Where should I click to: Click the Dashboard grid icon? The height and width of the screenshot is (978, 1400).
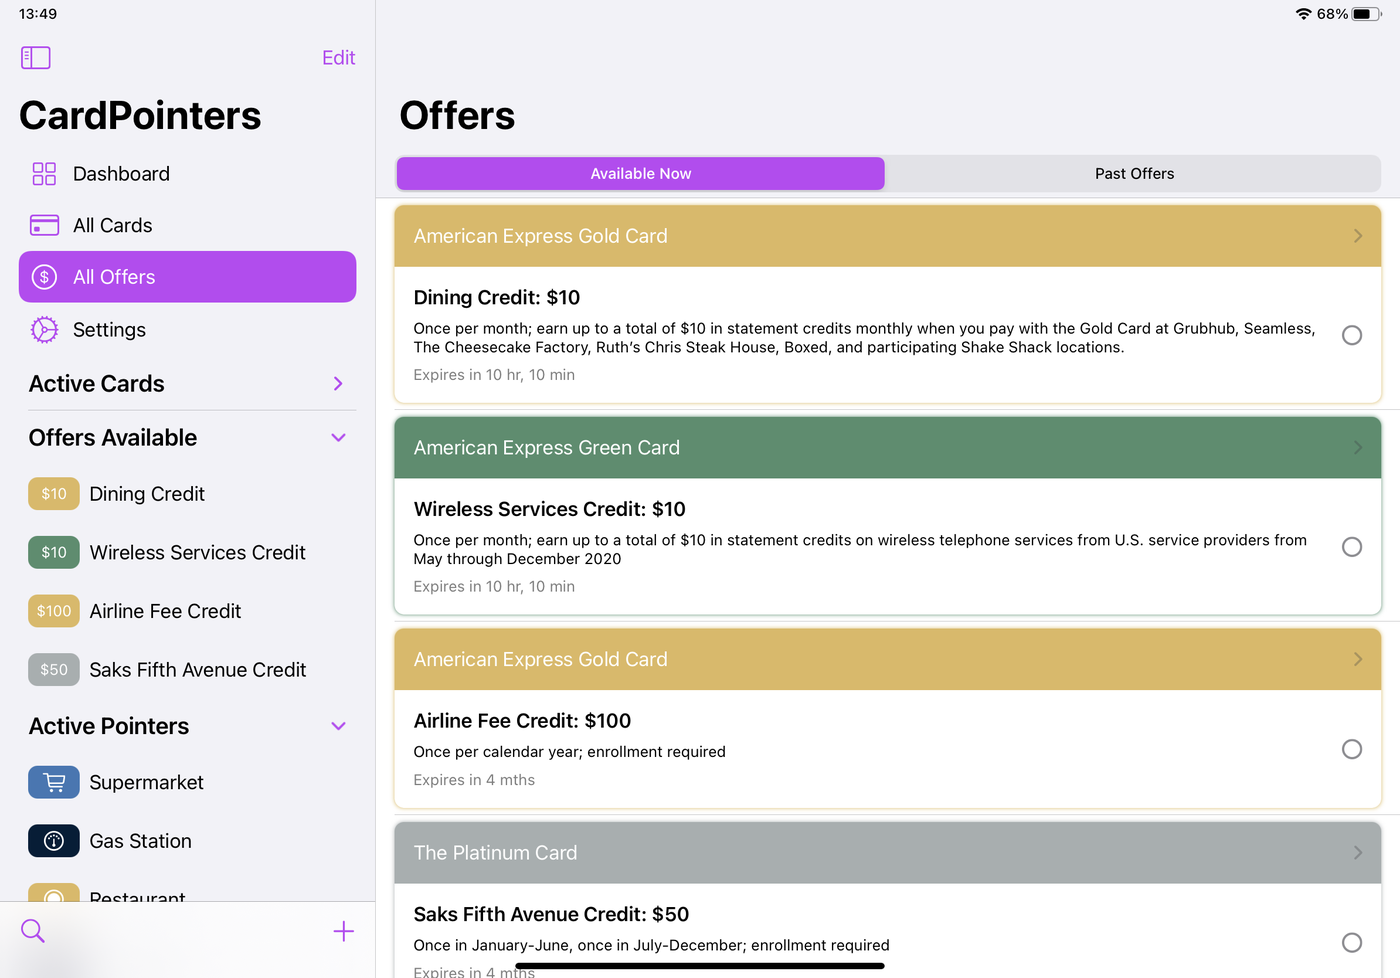coord(44,174)
